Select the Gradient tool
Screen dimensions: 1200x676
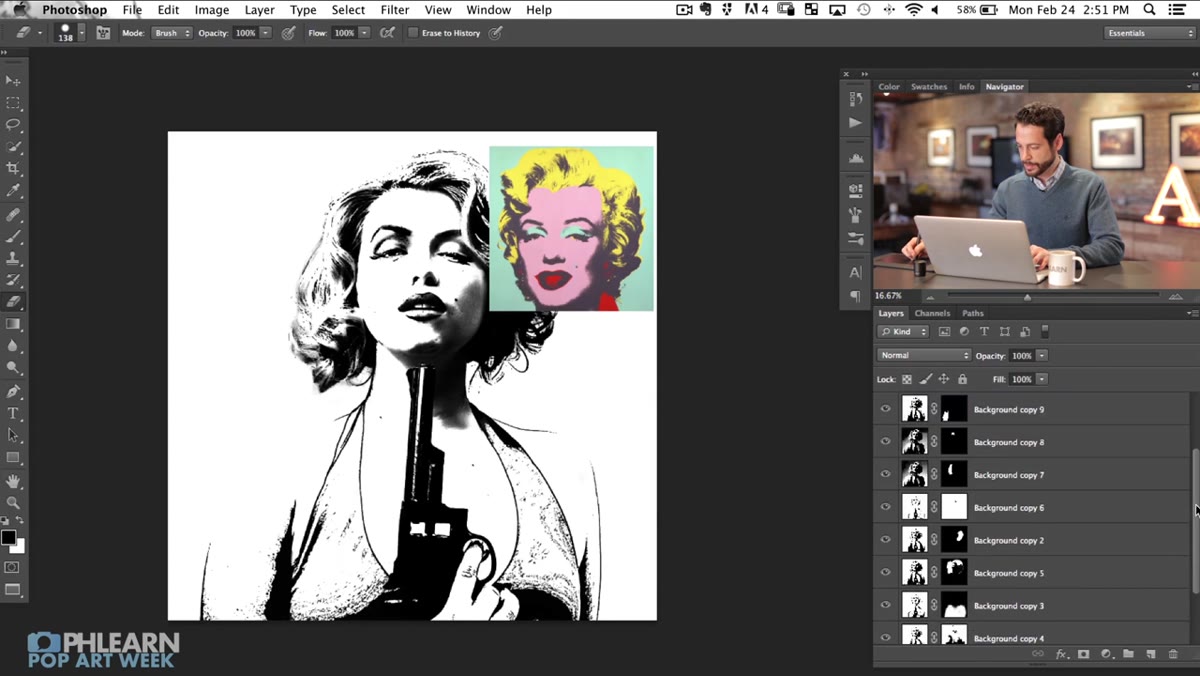point(13,324)
